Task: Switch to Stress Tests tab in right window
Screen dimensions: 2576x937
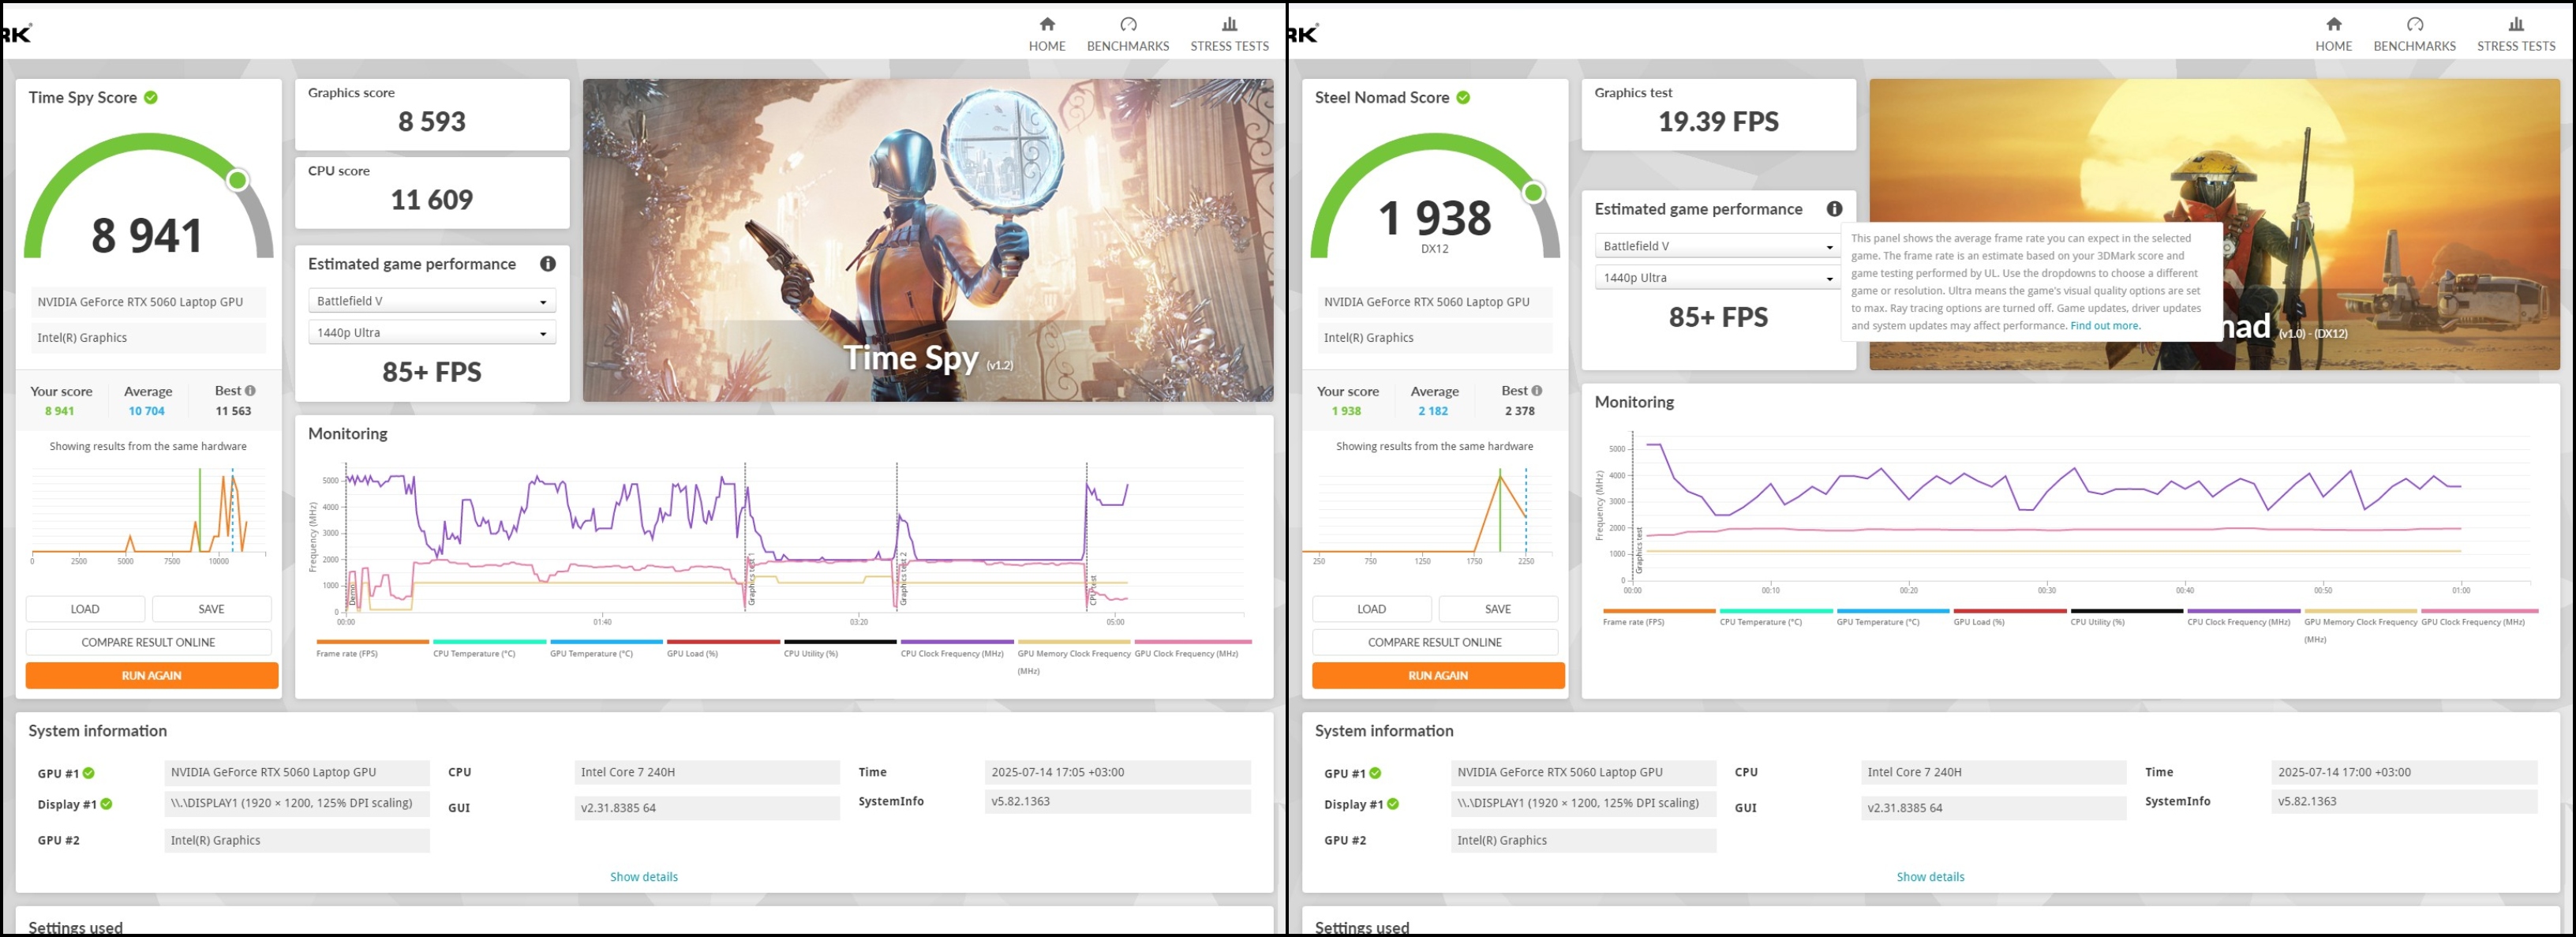Action: (x=2515, y=46)
